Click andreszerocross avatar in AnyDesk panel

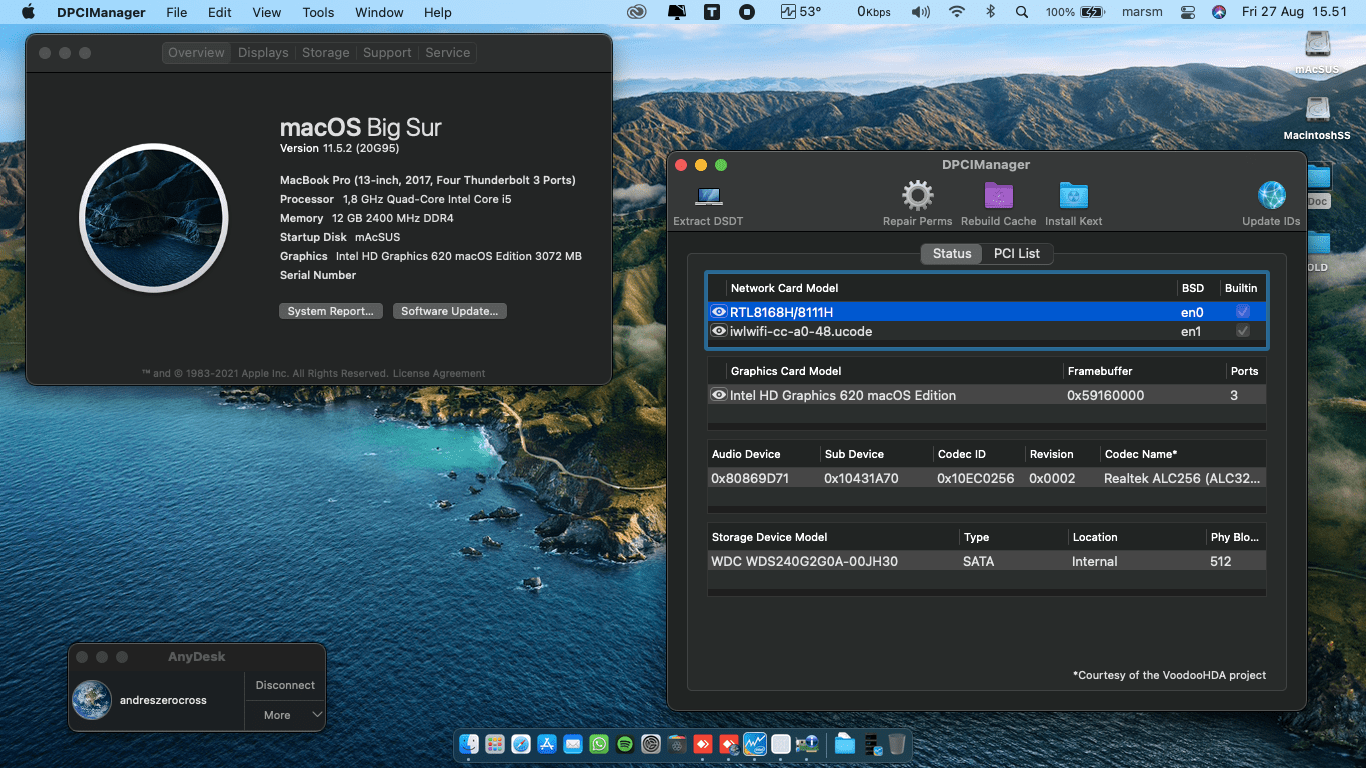(92, 700)
